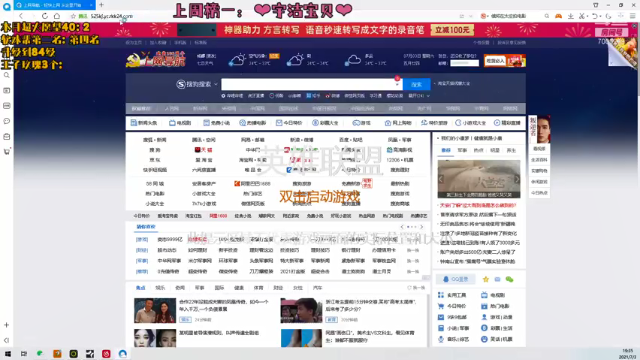Click the main page search input box
Image resolution: width=640 pixels, height=360 pixels.
tap(308, 84)
